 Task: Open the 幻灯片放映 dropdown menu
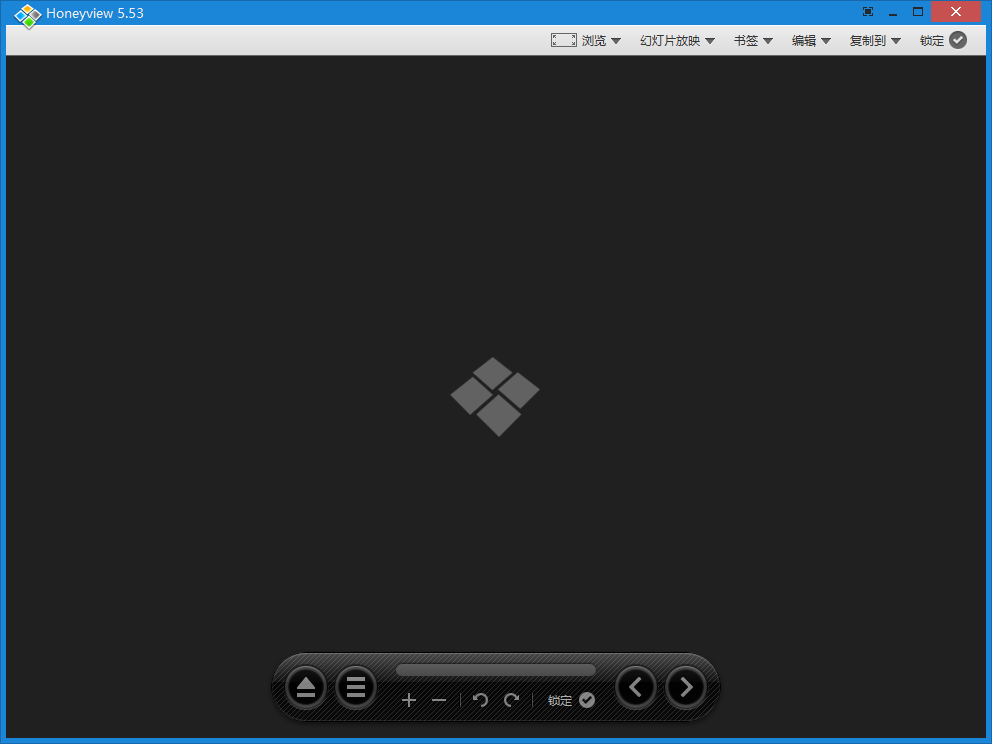point(677,40)
